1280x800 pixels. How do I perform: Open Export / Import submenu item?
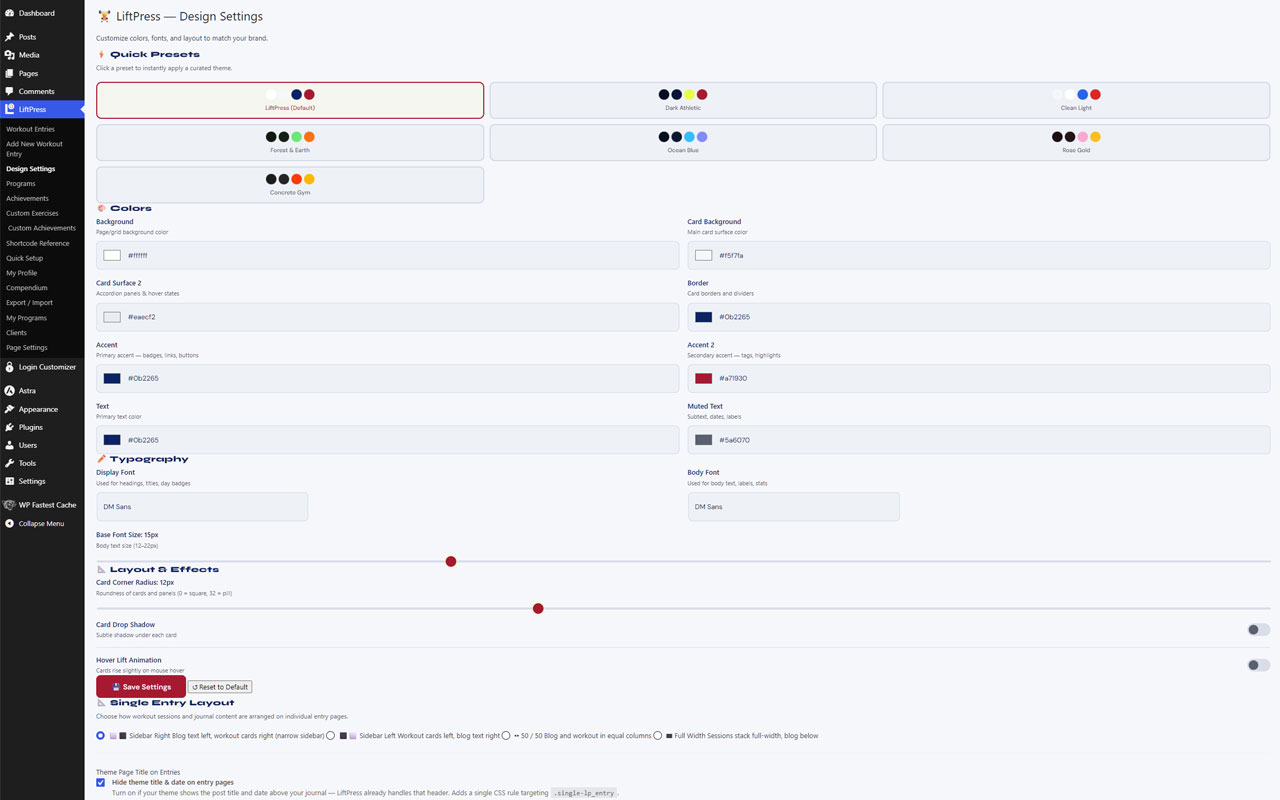pyautogui.click(x=29, y=302)
